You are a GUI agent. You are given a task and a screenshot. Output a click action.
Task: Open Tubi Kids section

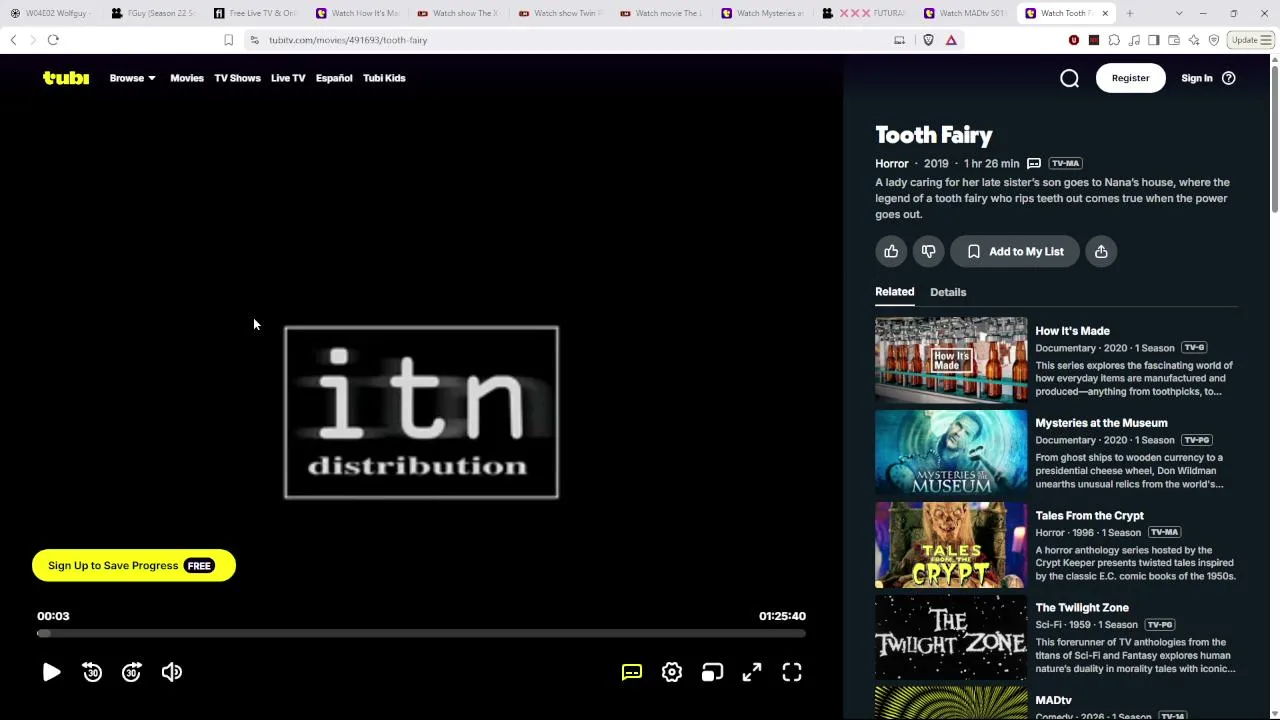pos(384,78)
